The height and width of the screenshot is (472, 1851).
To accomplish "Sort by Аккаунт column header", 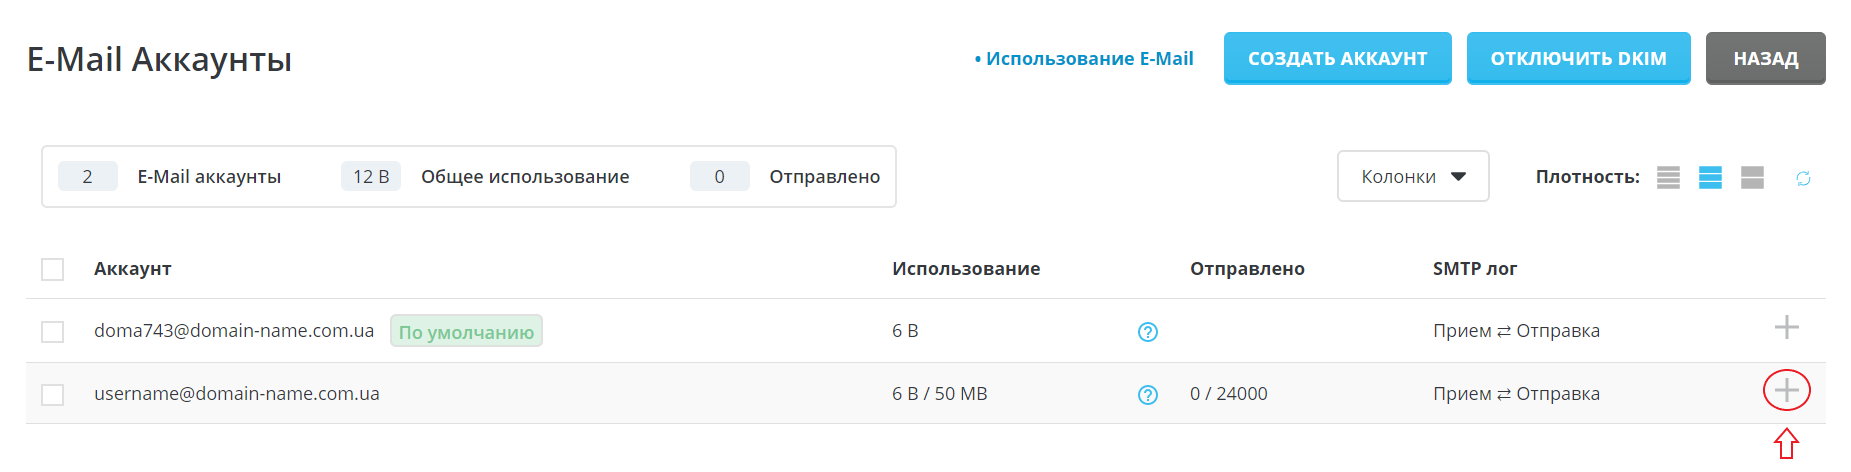I will click(x=133, y=269).
